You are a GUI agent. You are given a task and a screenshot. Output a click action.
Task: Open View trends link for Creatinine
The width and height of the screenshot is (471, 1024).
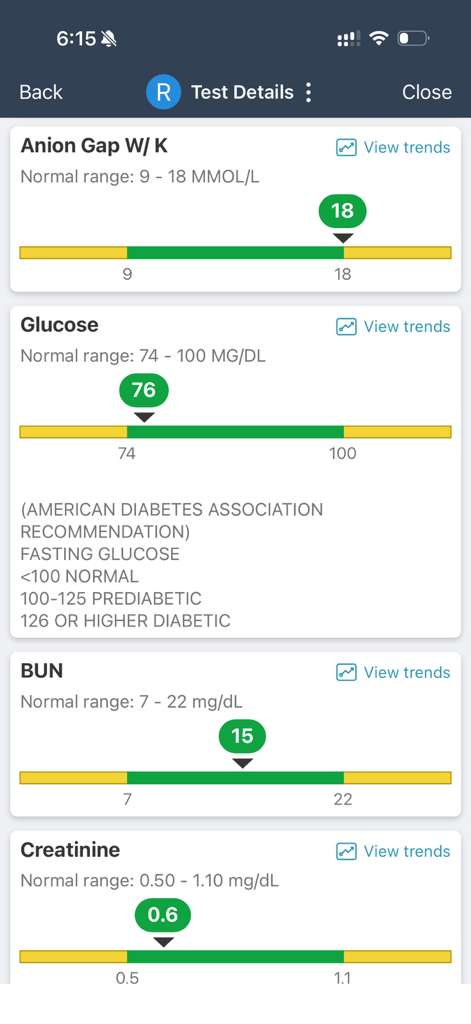(407, 851)
